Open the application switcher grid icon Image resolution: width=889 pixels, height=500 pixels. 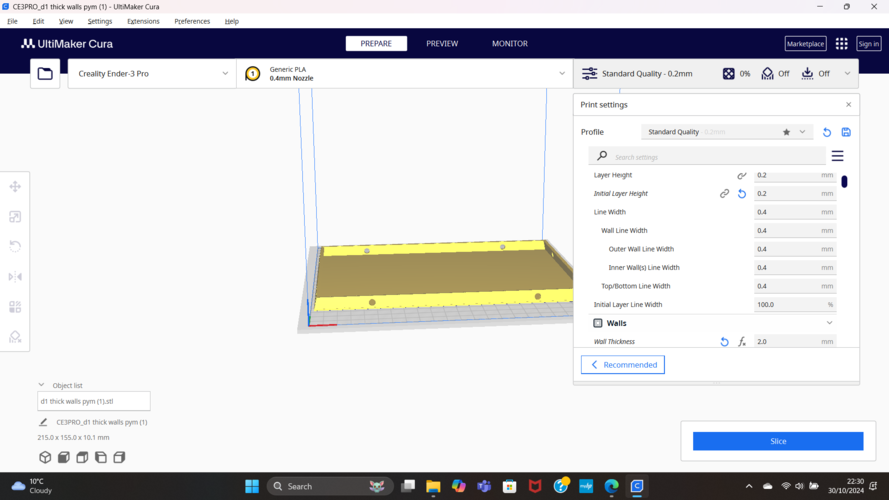[841, 44]
